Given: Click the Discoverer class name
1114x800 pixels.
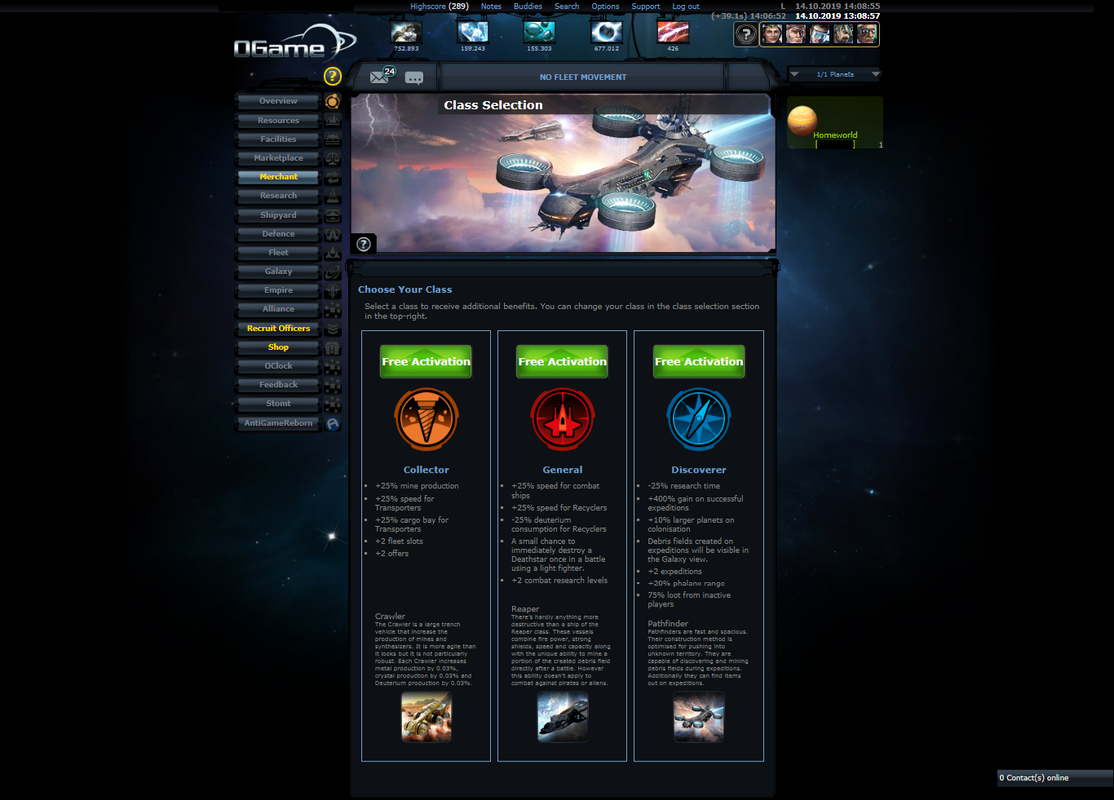Looking at the screenshot, I should 699,470.
